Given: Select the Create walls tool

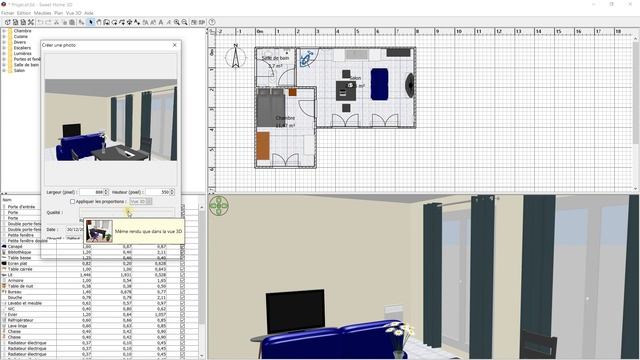Looking at the screenshot, I should tap(106, 22).
